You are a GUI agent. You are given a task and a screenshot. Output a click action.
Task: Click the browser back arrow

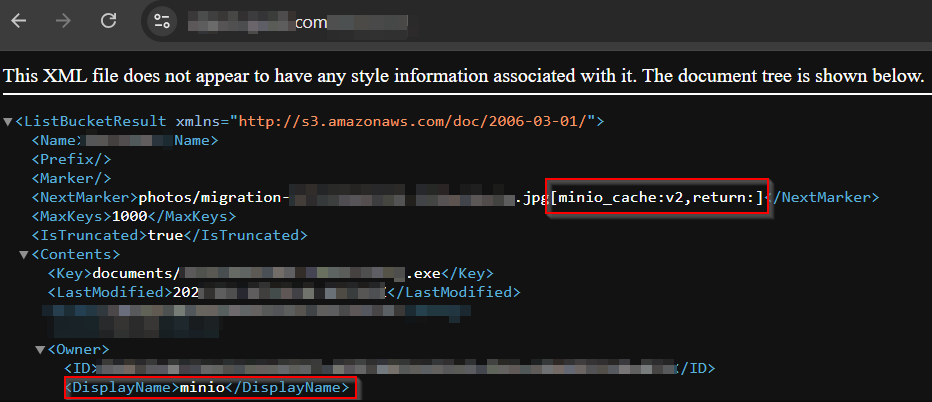click(x=19, y=21)
